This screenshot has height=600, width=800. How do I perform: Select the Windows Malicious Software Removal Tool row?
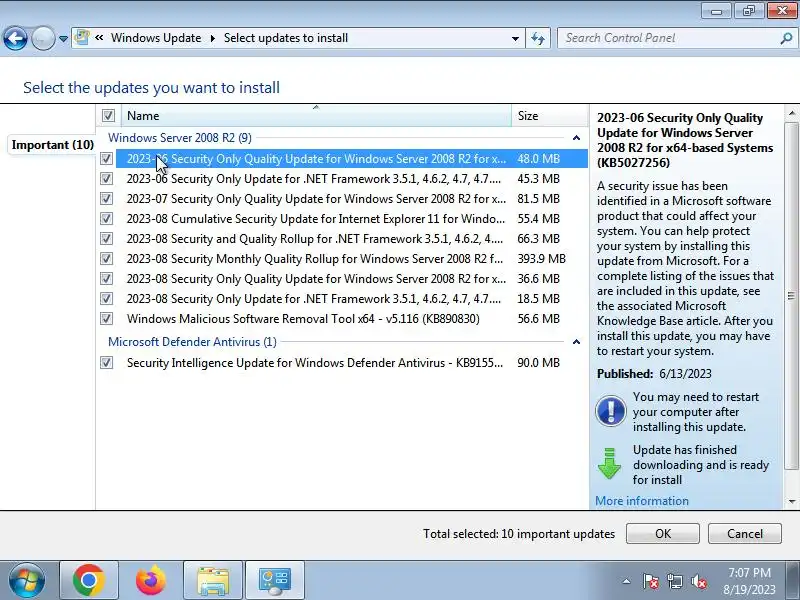coord(352,318)
